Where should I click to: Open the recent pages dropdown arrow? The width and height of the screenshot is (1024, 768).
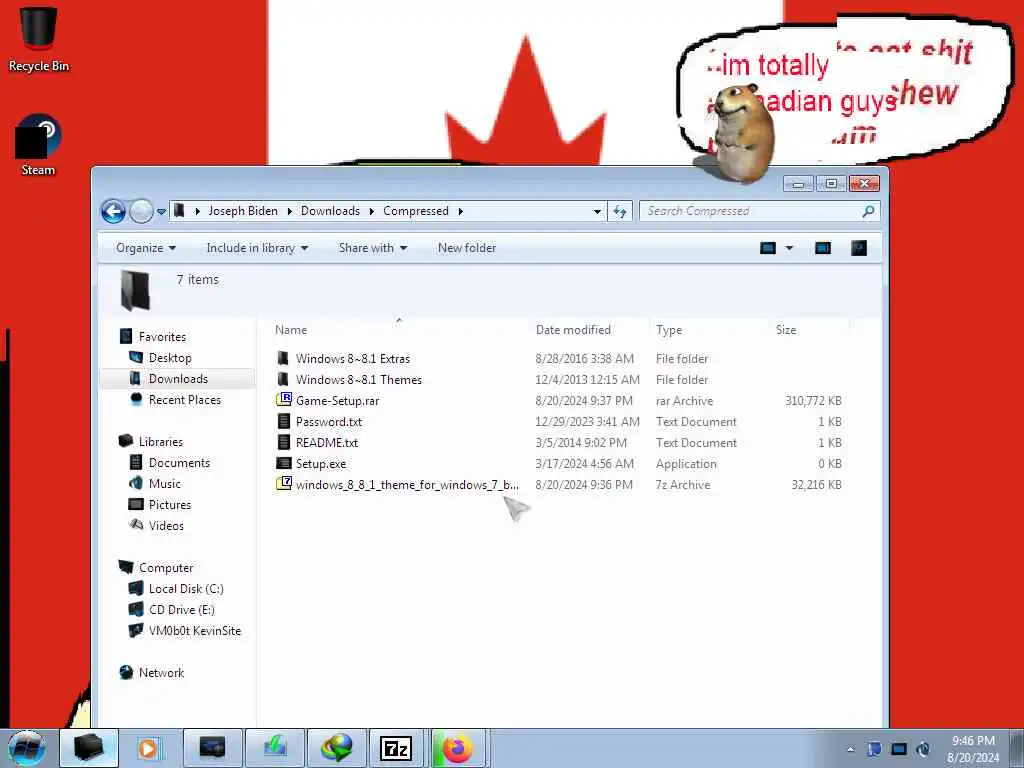coord(161,212)
